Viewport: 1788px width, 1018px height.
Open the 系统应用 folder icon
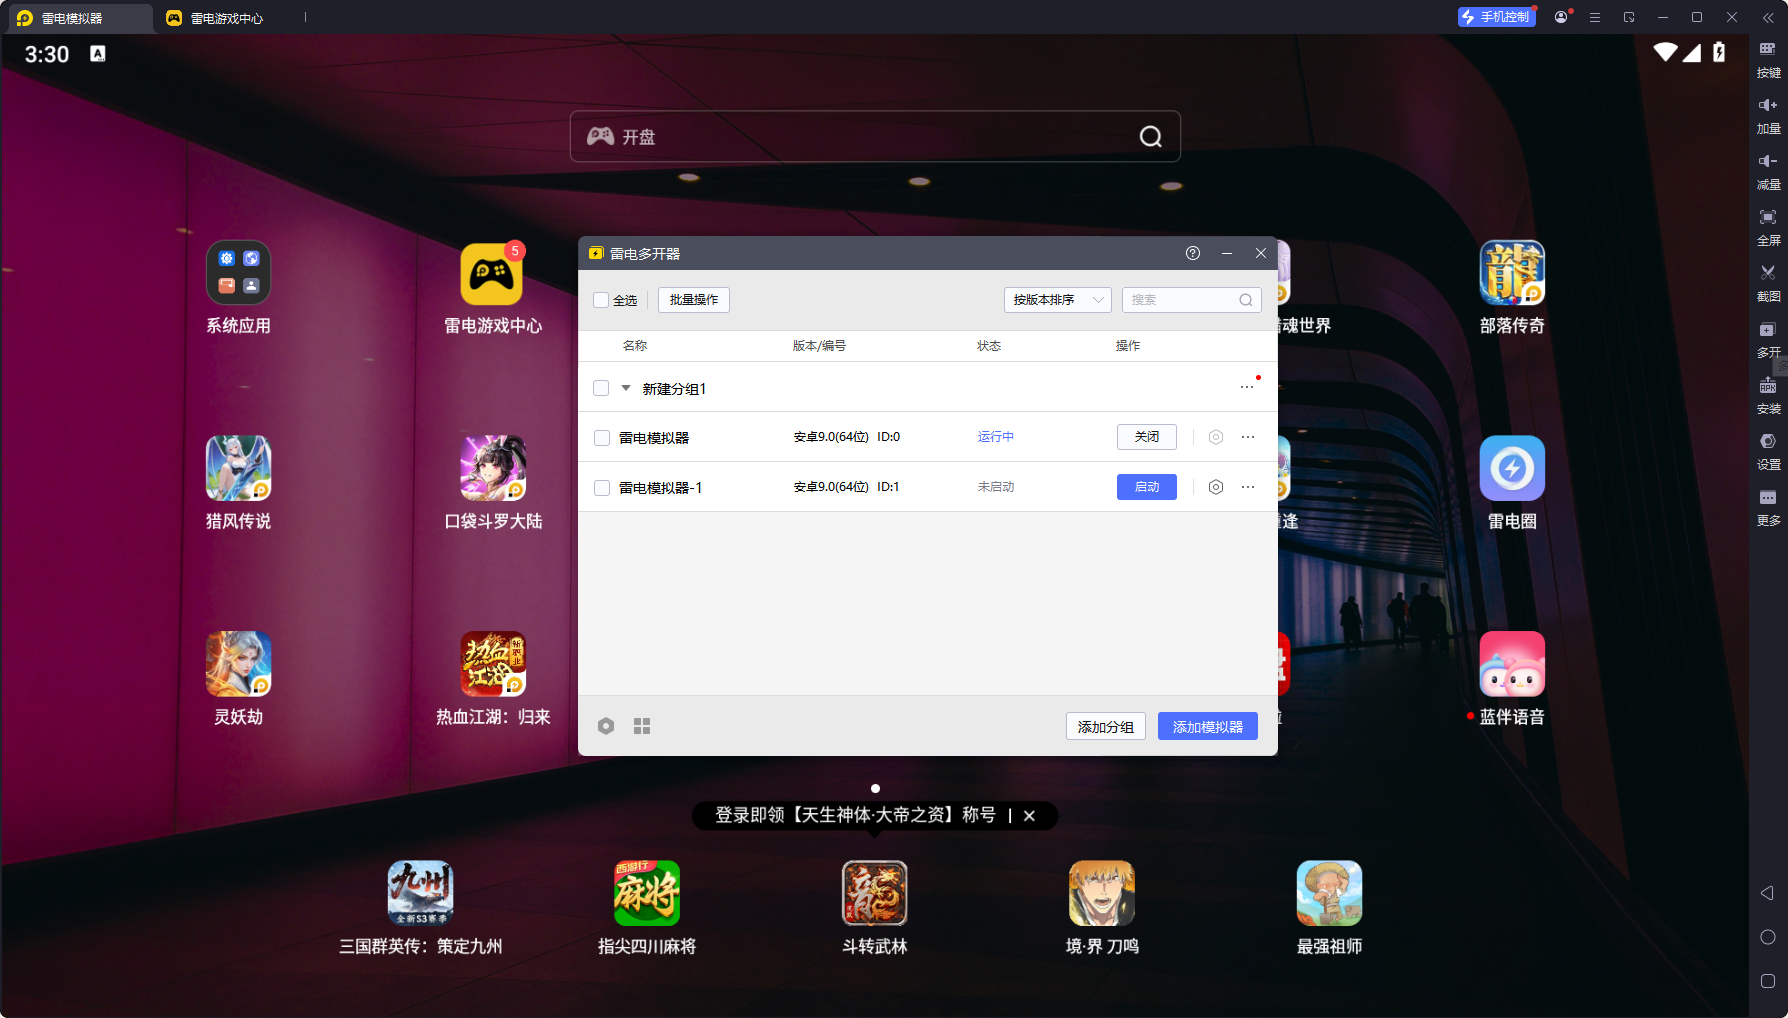238,273
